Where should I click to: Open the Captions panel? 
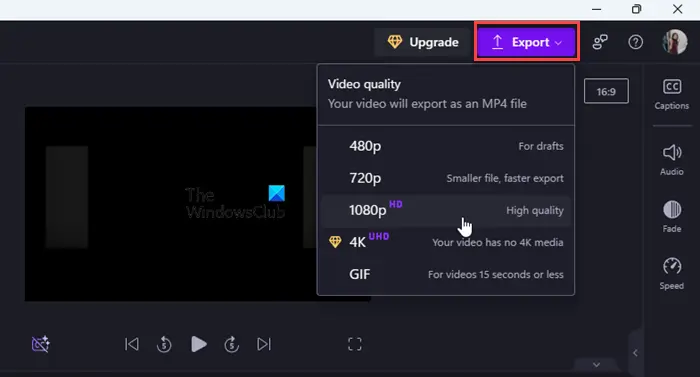point(671,94)
